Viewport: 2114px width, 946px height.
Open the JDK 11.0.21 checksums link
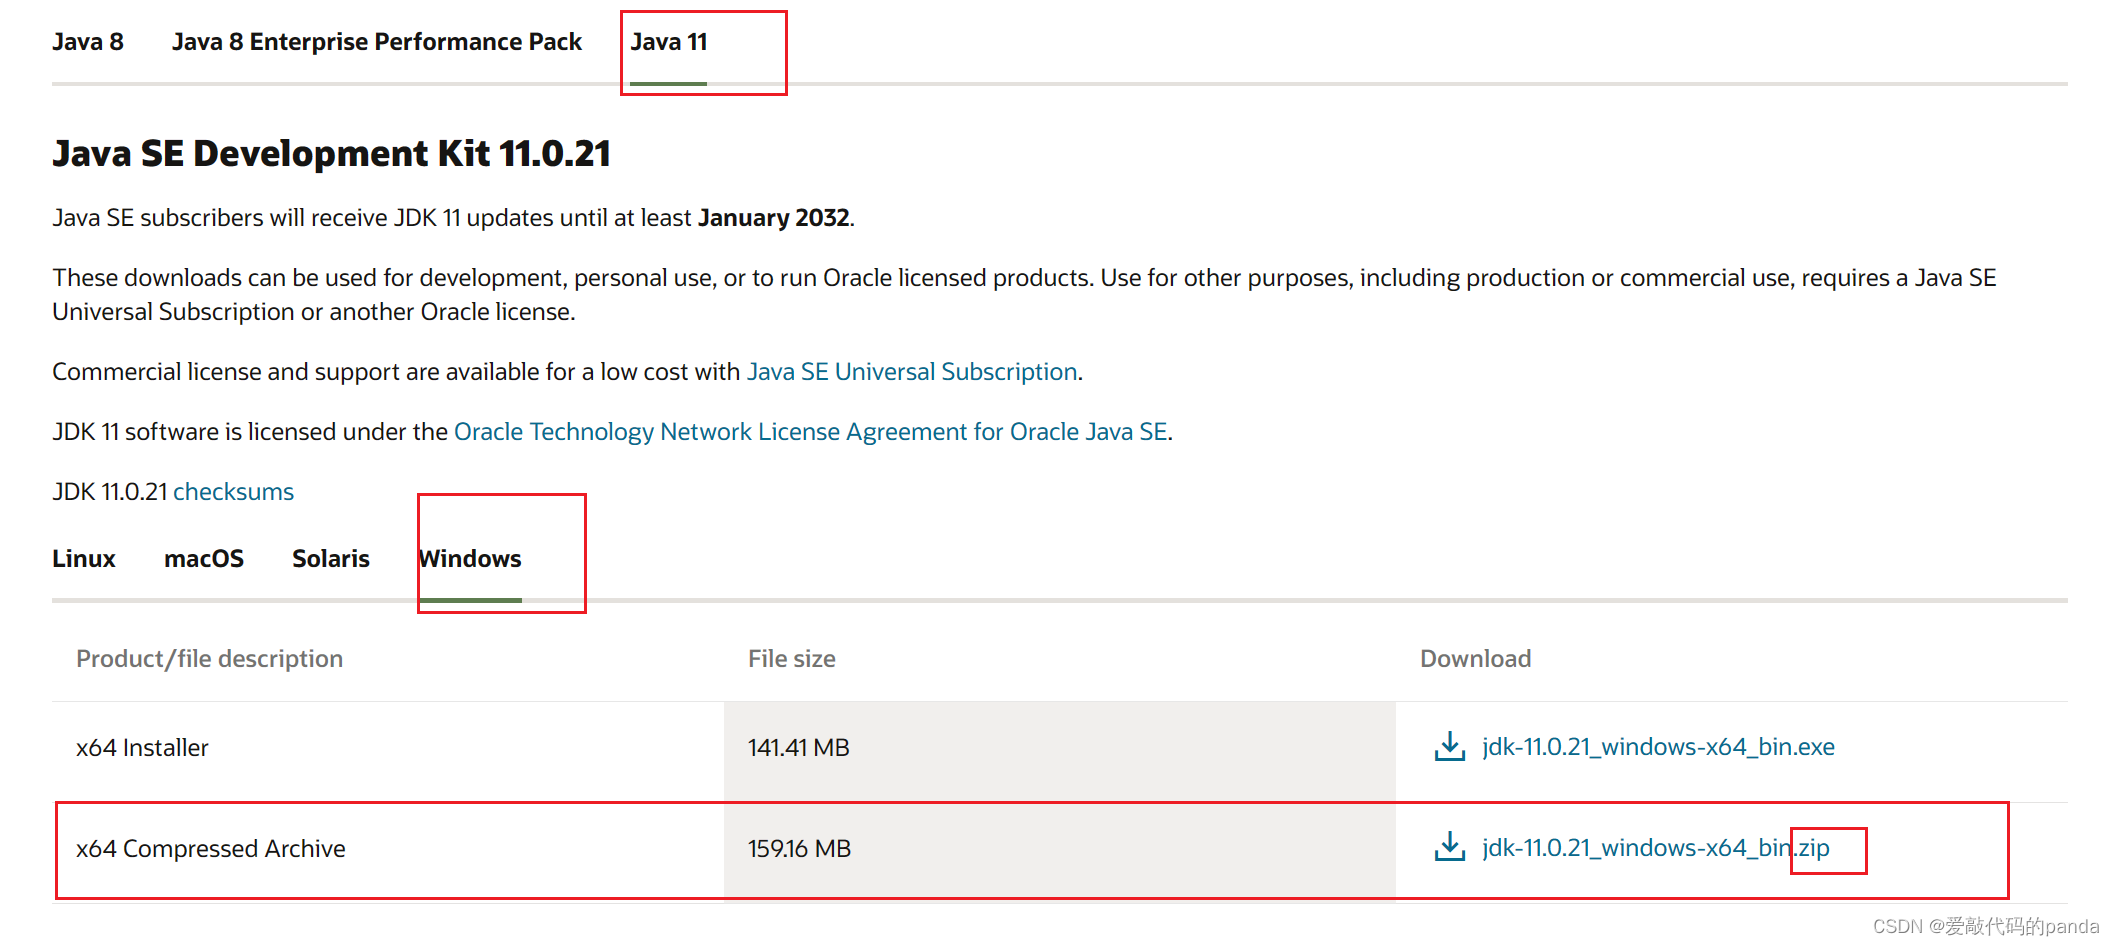point(233,492)
